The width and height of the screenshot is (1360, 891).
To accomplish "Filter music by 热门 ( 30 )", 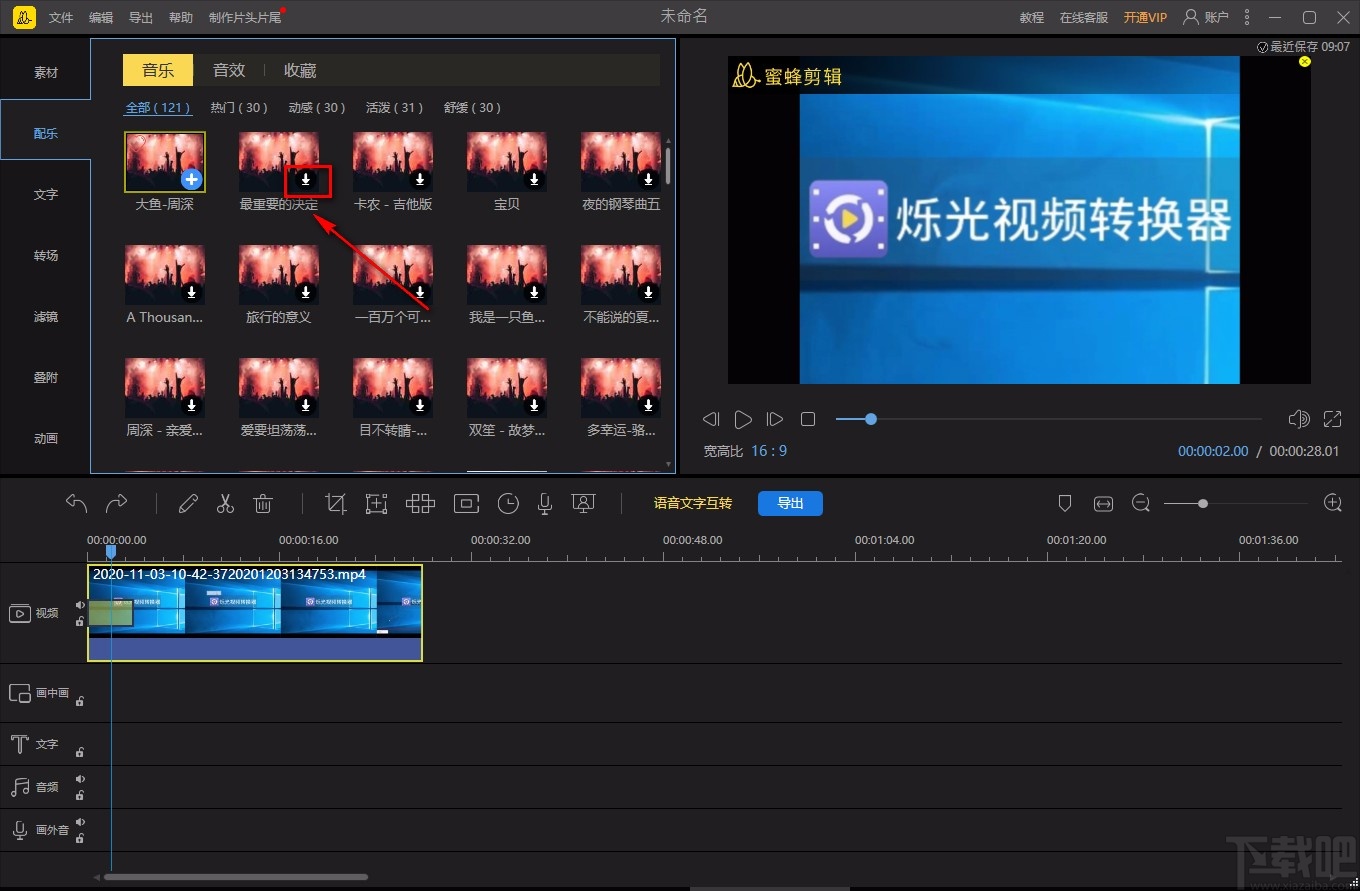I will [239, 108].
